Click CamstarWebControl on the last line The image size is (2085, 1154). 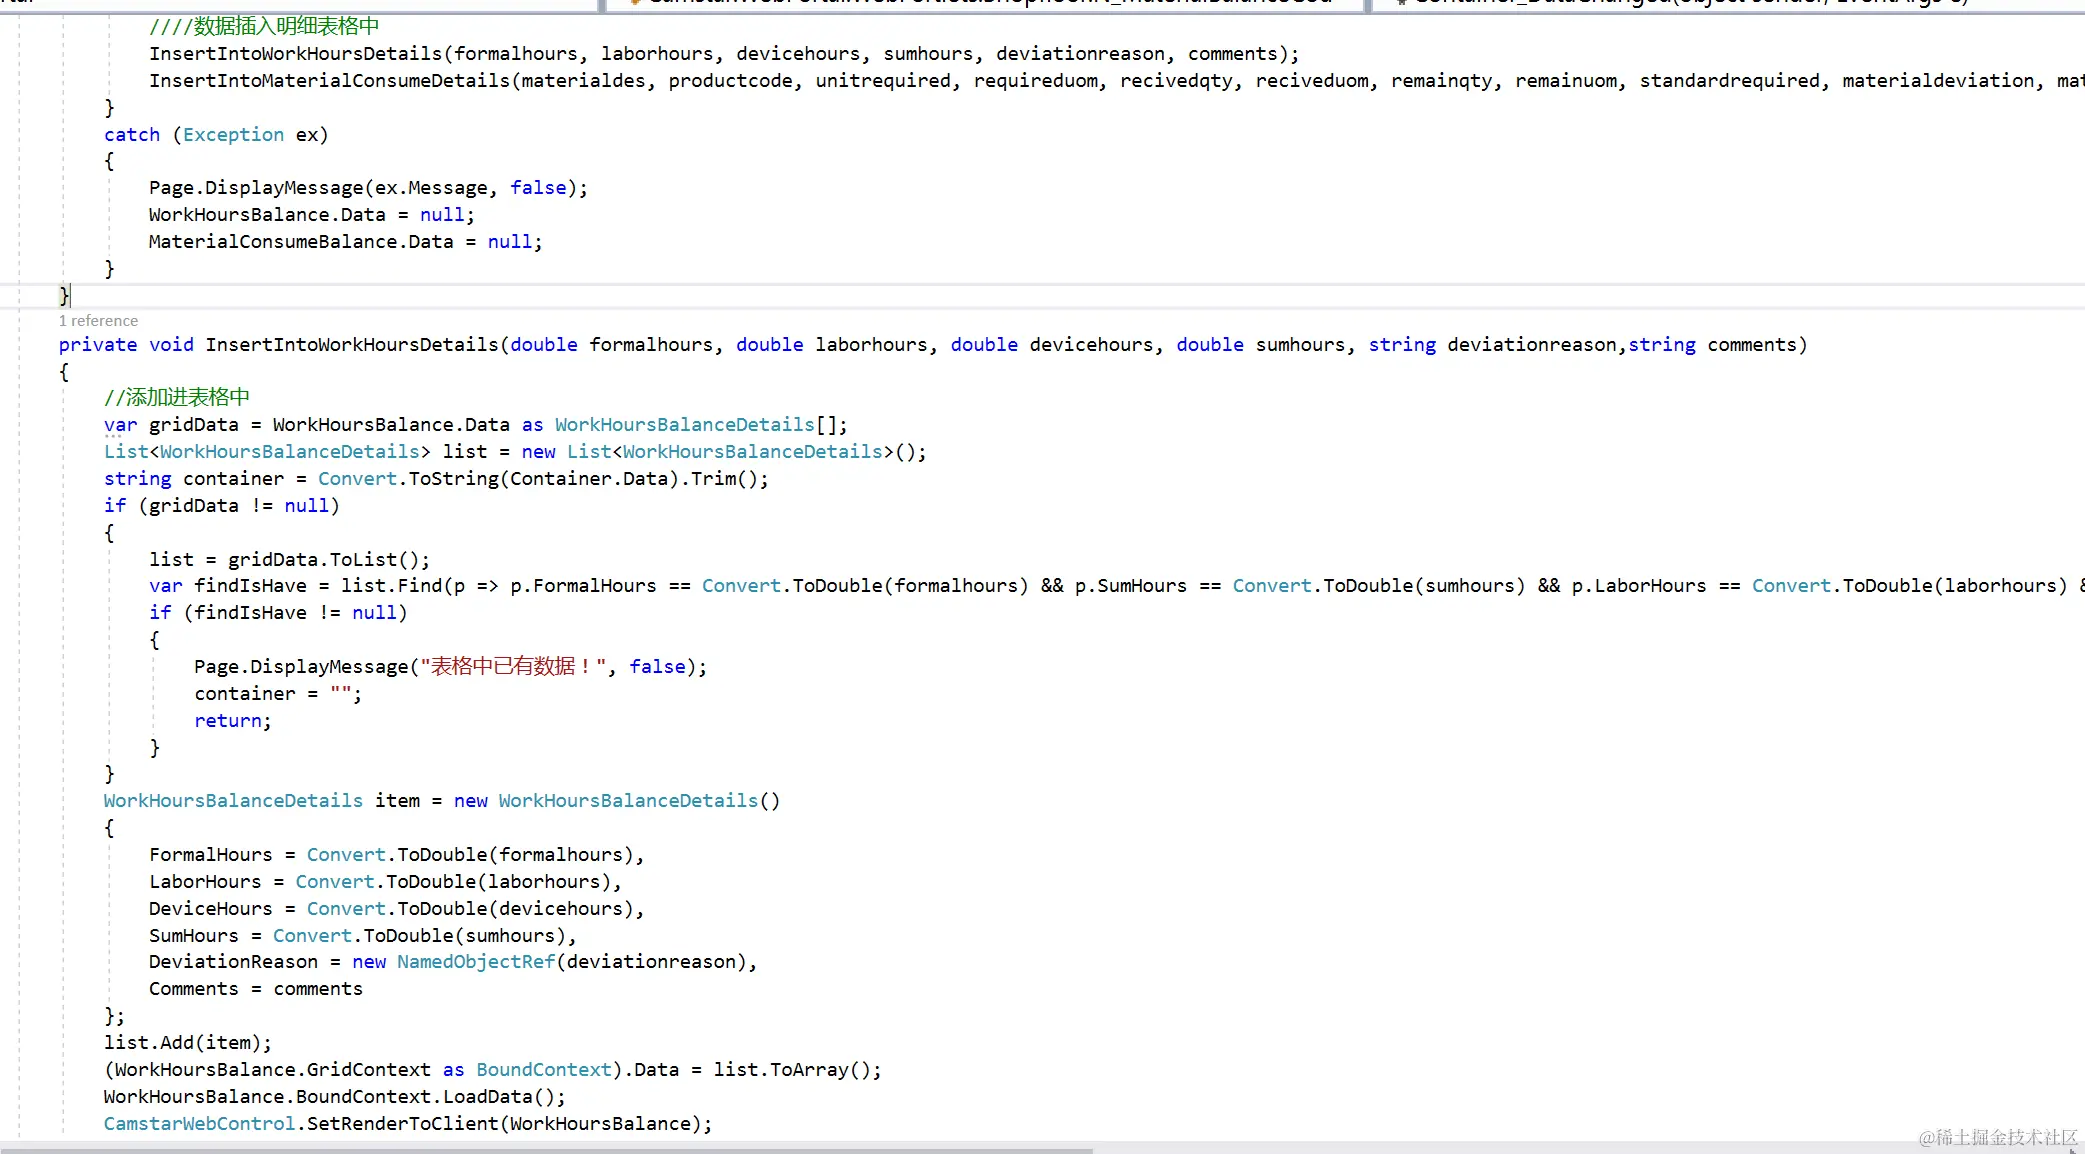pyautogui.click(x=199, y=1124)
